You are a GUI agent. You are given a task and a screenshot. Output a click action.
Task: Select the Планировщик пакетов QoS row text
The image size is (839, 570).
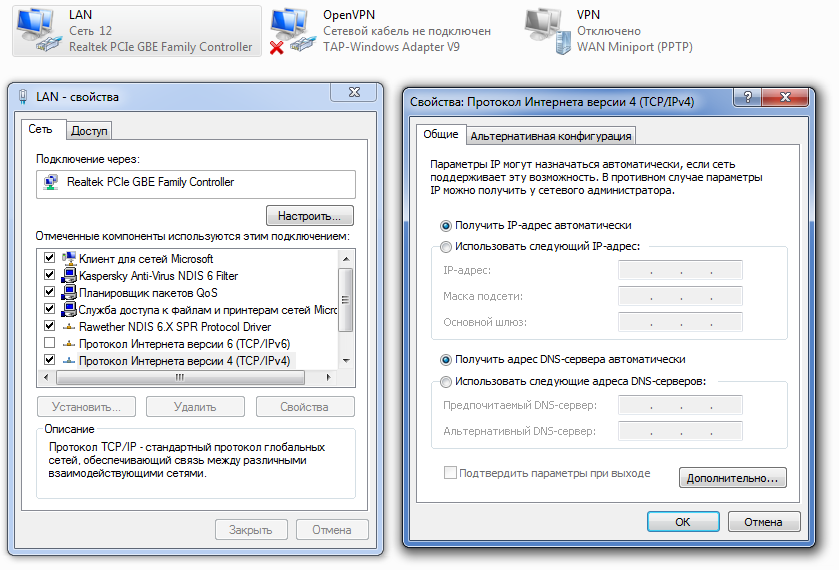point(148,293)
